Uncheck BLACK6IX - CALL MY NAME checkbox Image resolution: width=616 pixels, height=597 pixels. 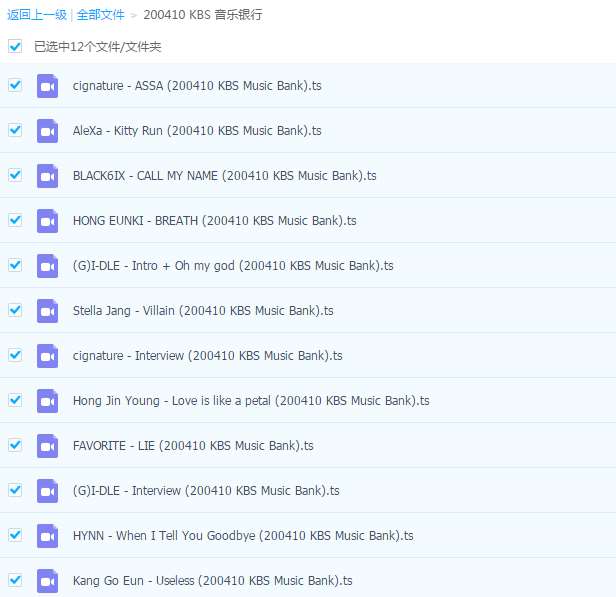[15, 175]
